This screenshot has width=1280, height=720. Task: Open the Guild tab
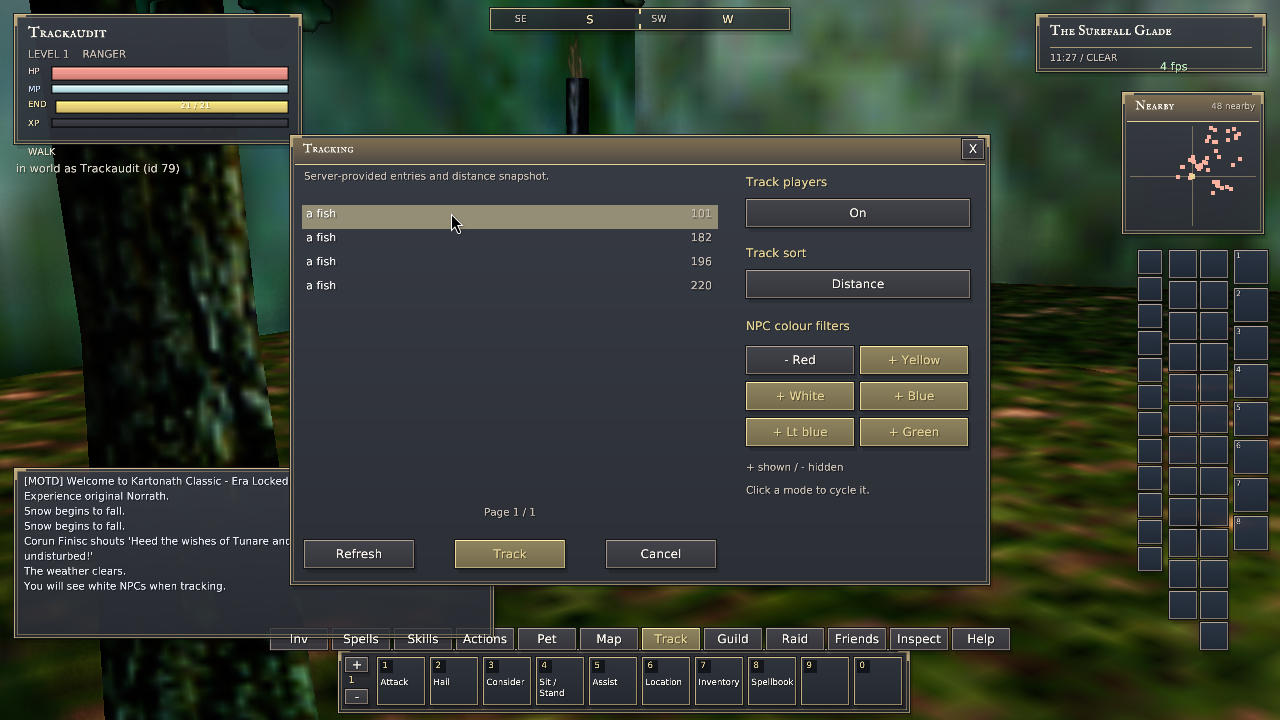733,639
